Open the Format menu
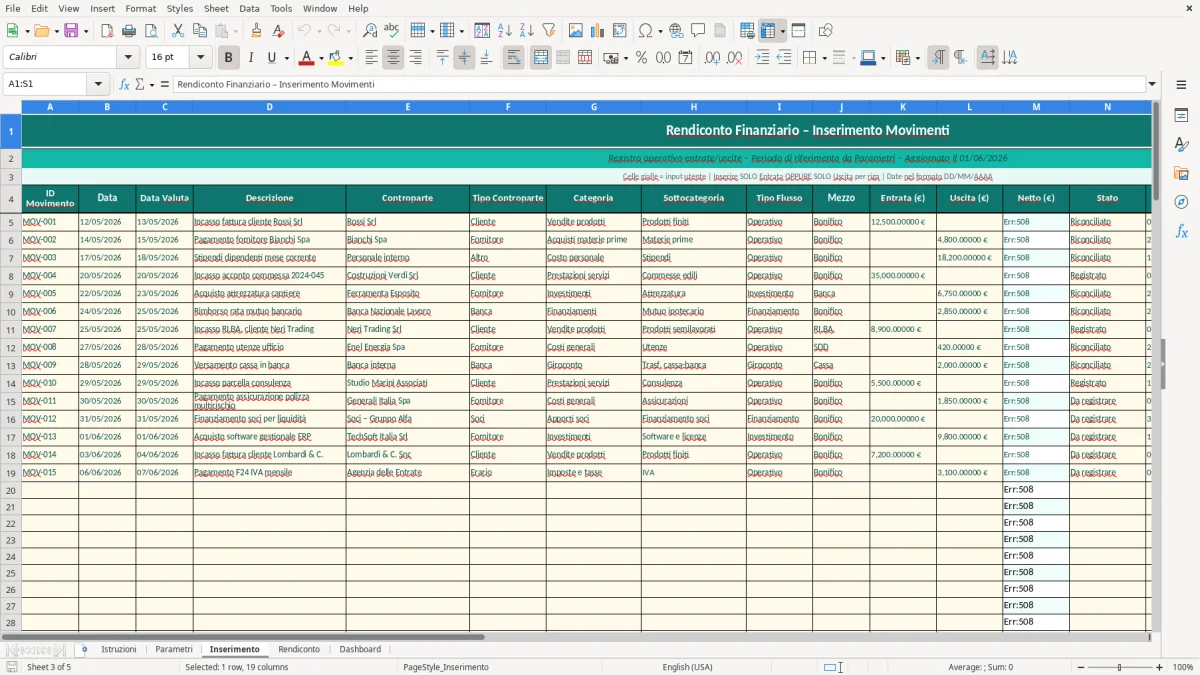1200x675 pixels. click(x=140, y=8)
